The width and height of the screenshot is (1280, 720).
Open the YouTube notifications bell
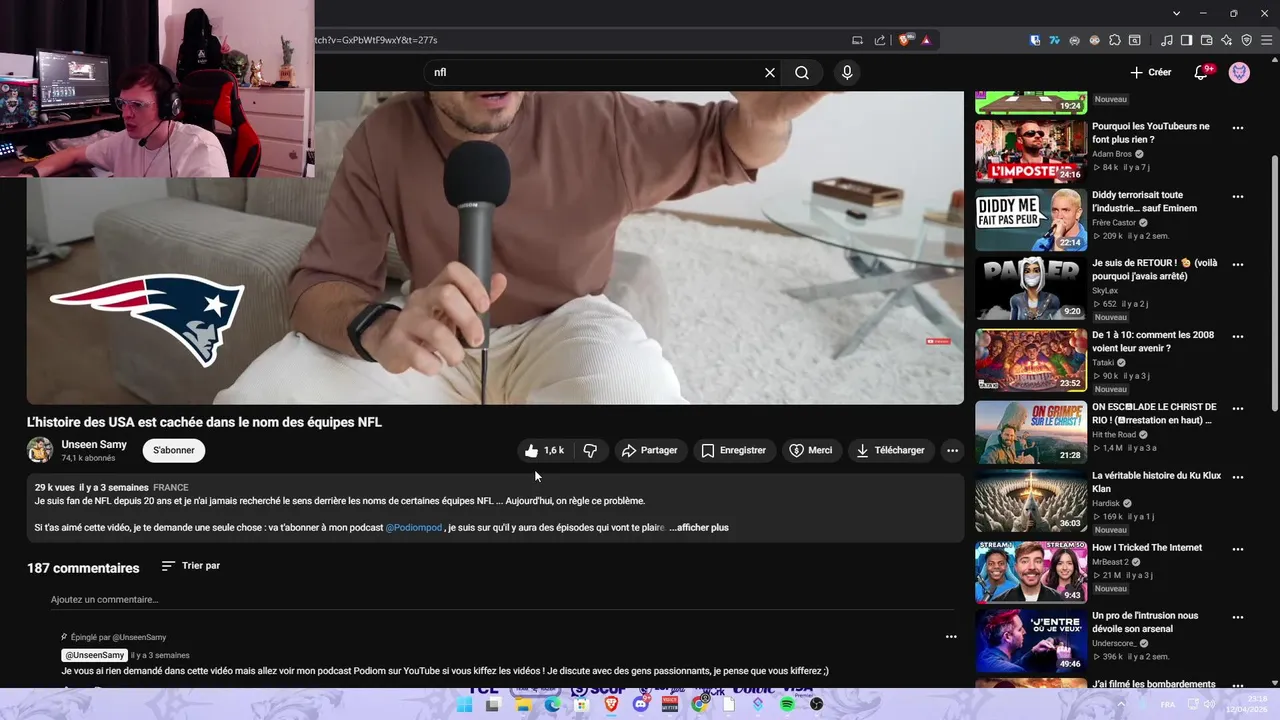pyautogui.click(x=1203, y=72)
